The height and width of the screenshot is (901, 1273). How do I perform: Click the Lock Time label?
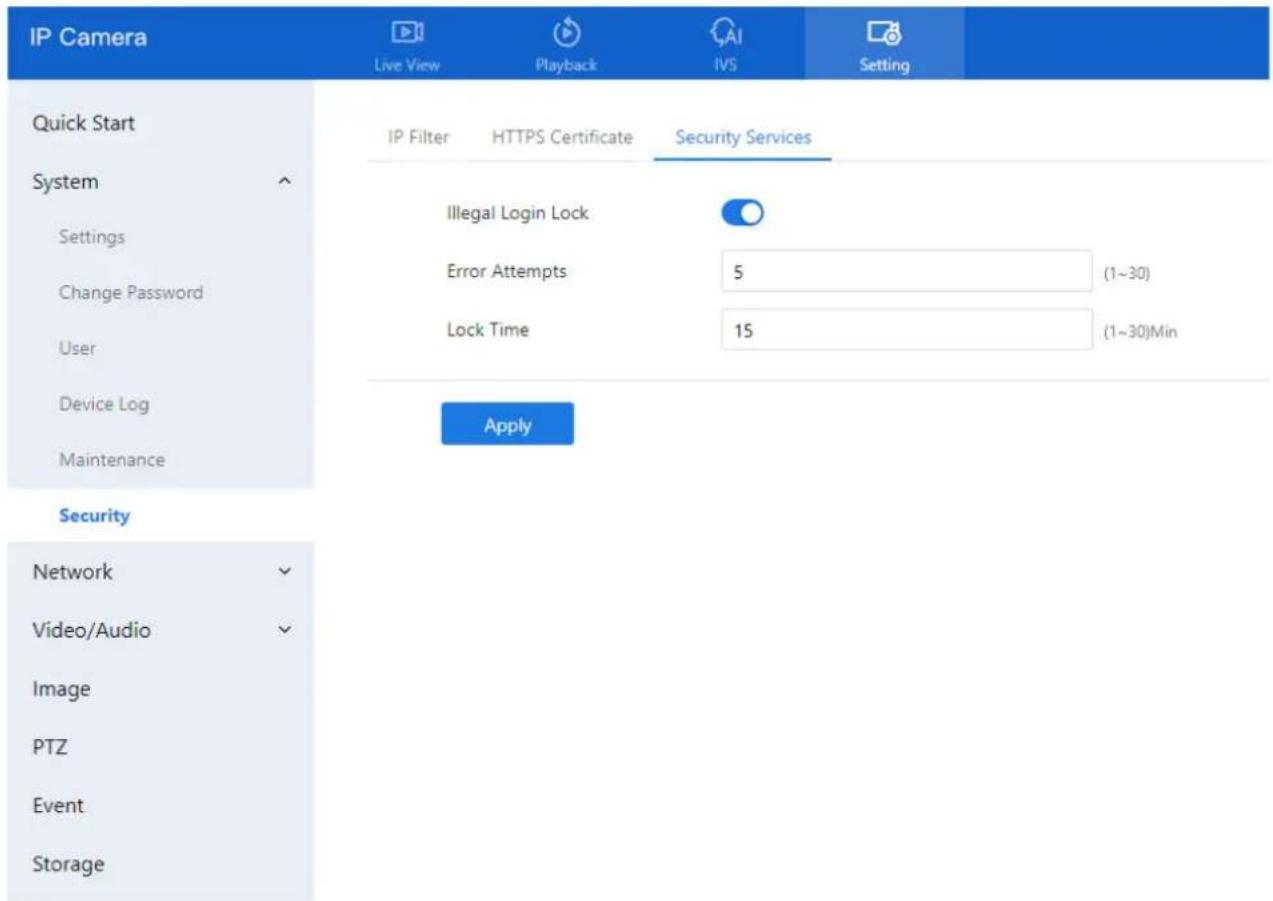click(487, 330)
